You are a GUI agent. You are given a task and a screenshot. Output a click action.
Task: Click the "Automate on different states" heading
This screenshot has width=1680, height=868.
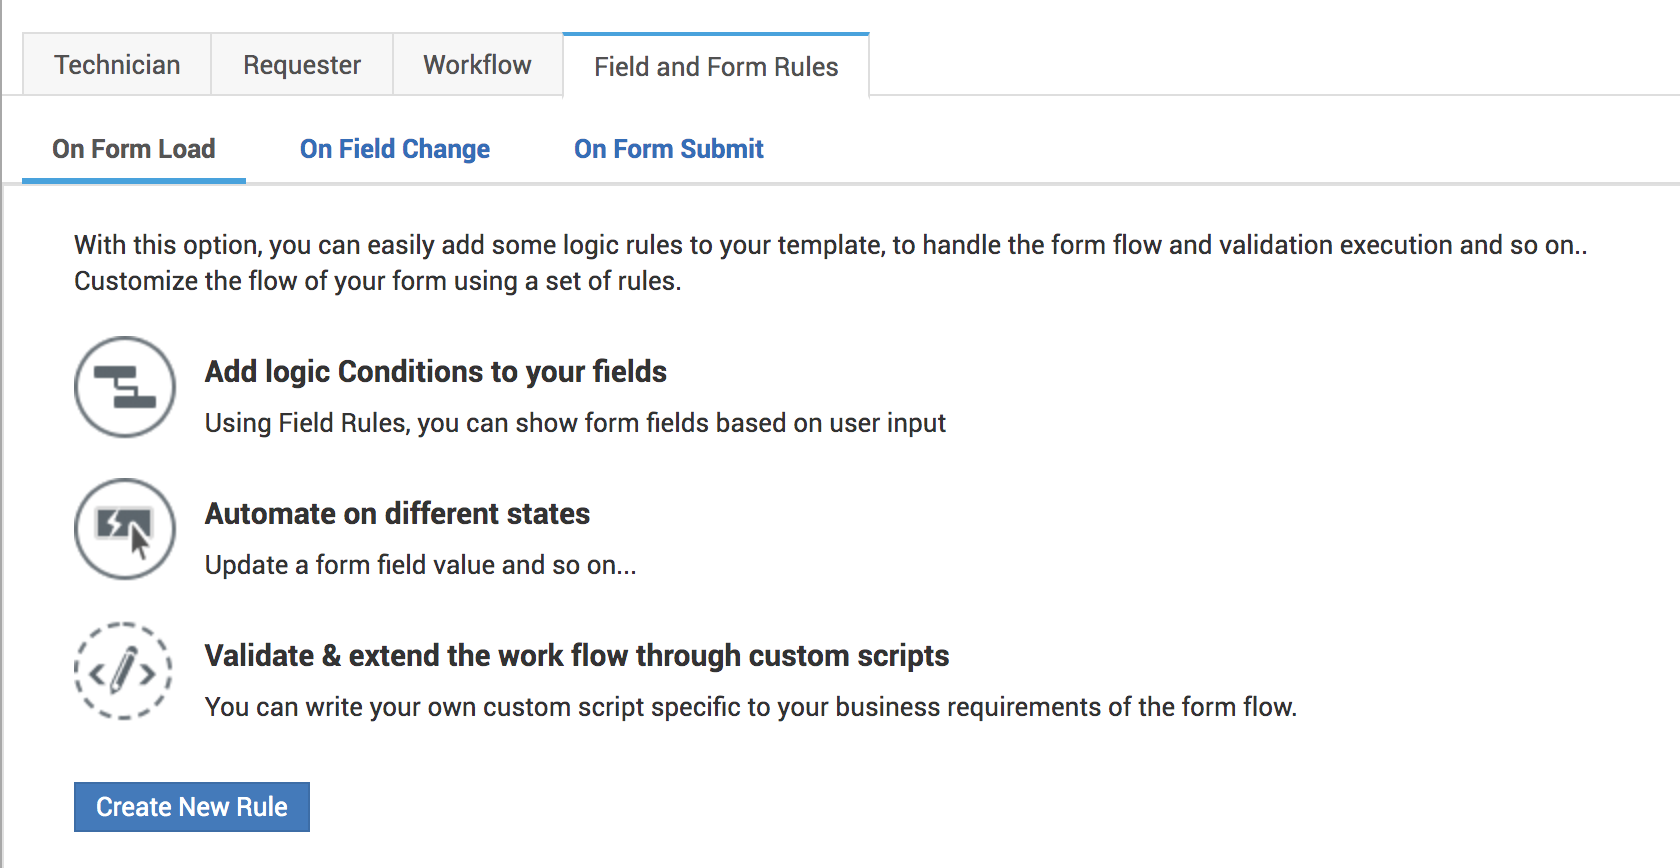(398, 514)
